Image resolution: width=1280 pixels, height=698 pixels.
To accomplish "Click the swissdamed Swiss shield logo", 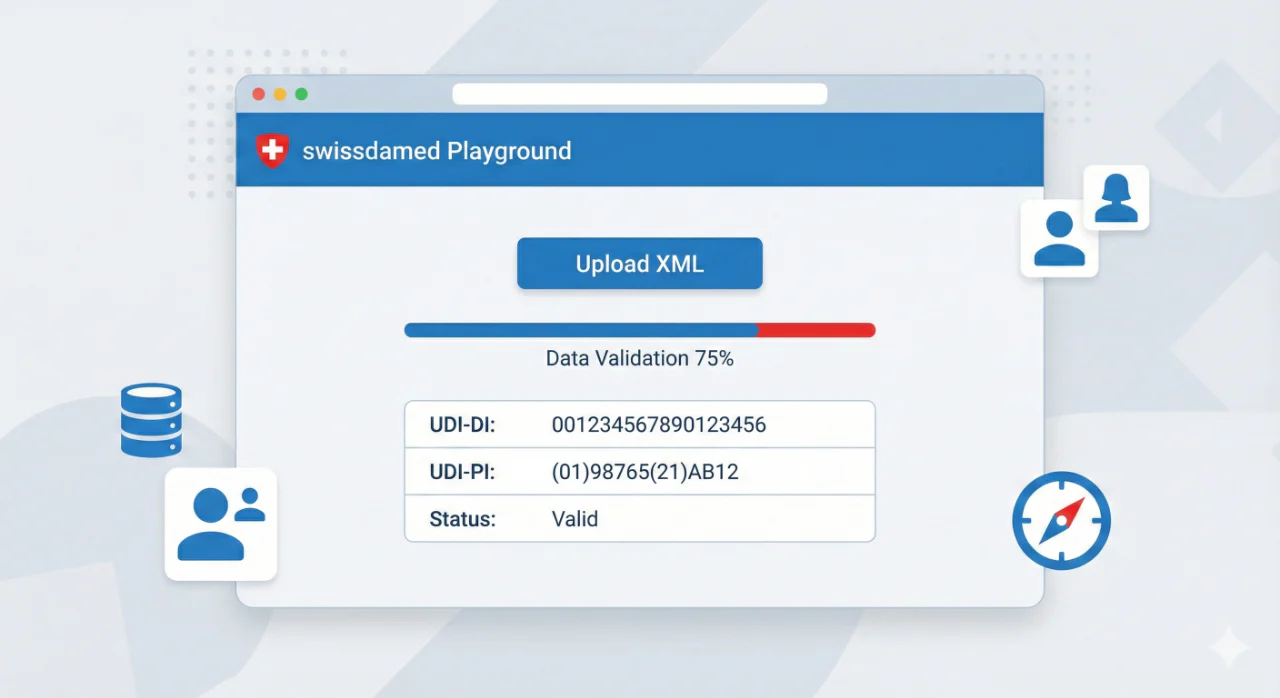I will pos(271,151).
